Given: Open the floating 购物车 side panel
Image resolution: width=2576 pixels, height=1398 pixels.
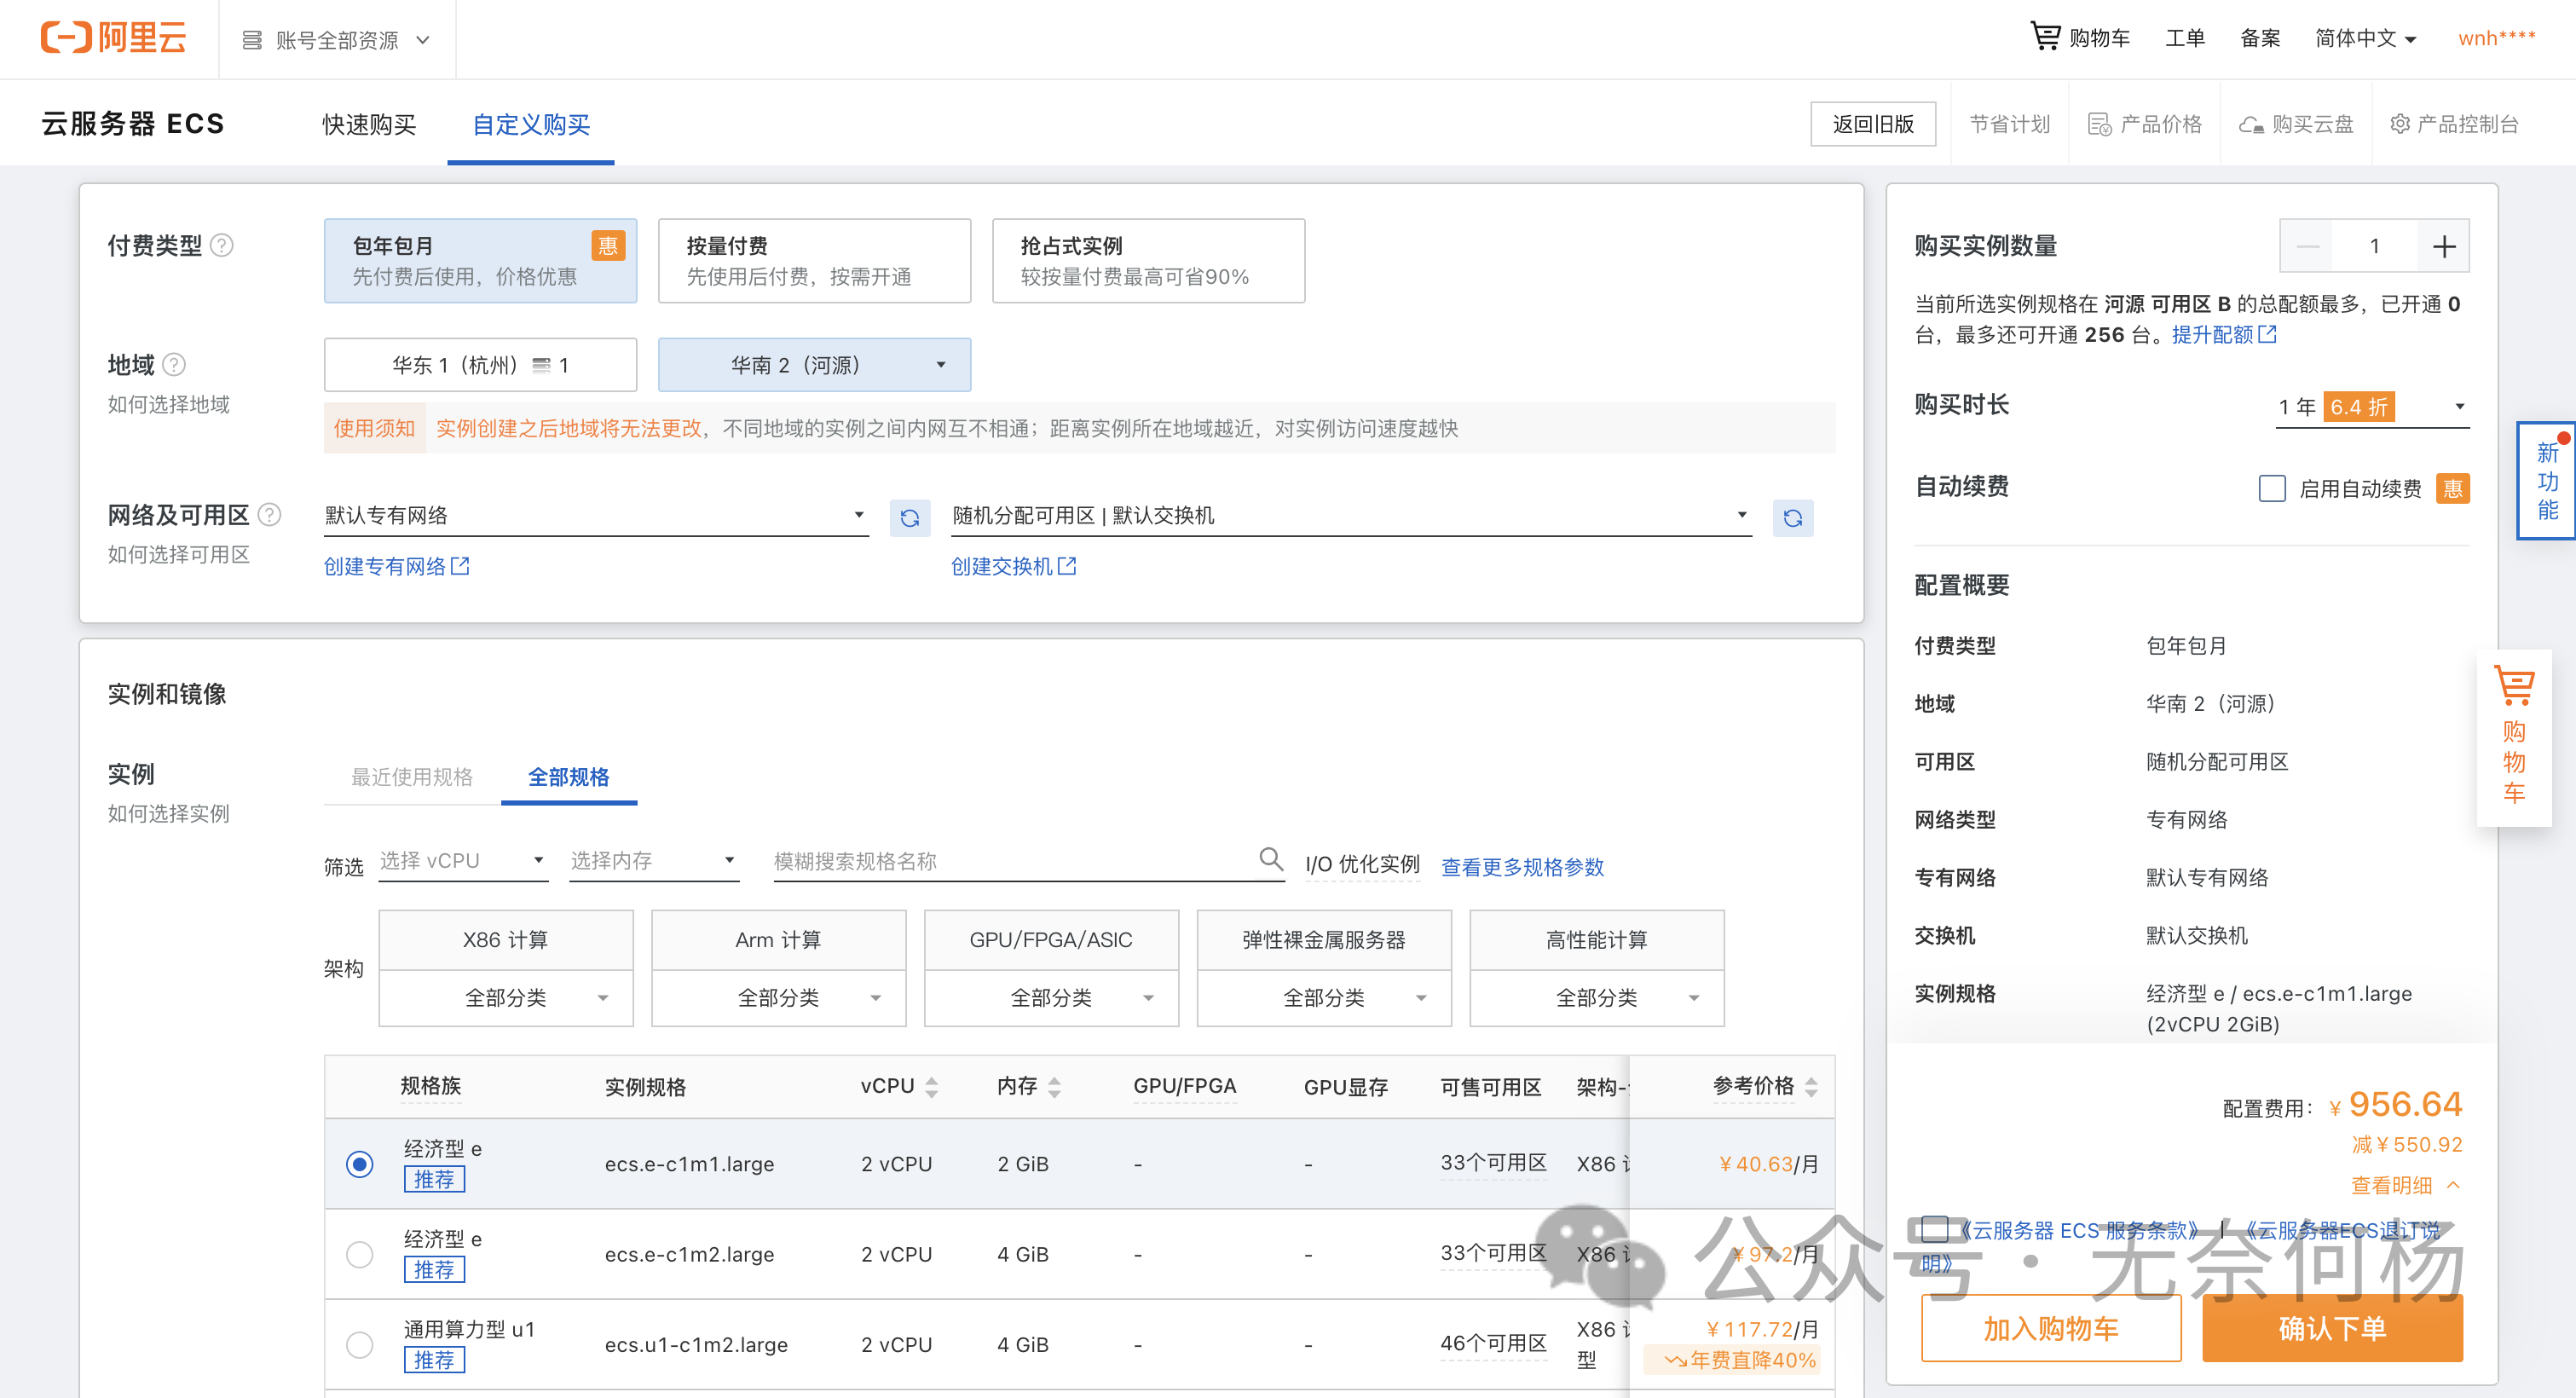Looking at the screenshot, I should pyautogui.click(x=2514, y=737).
